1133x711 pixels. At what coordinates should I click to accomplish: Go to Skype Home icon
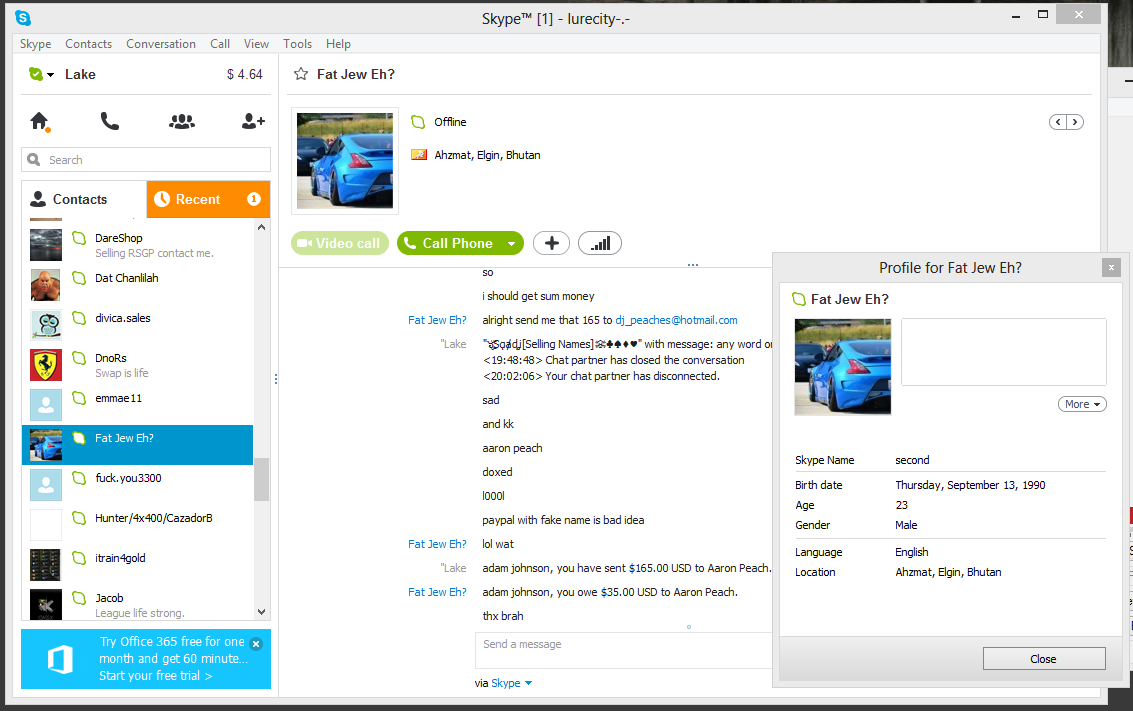pos(40,121)
